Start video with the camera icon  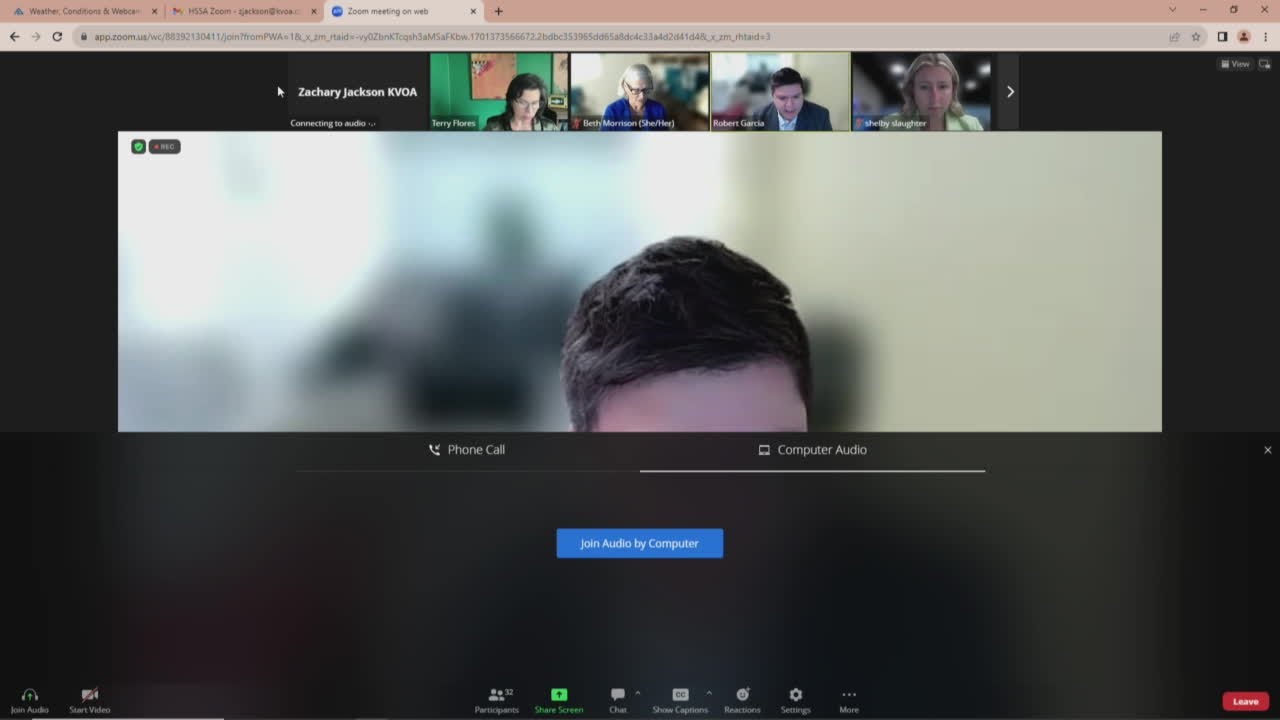[89, 695]
